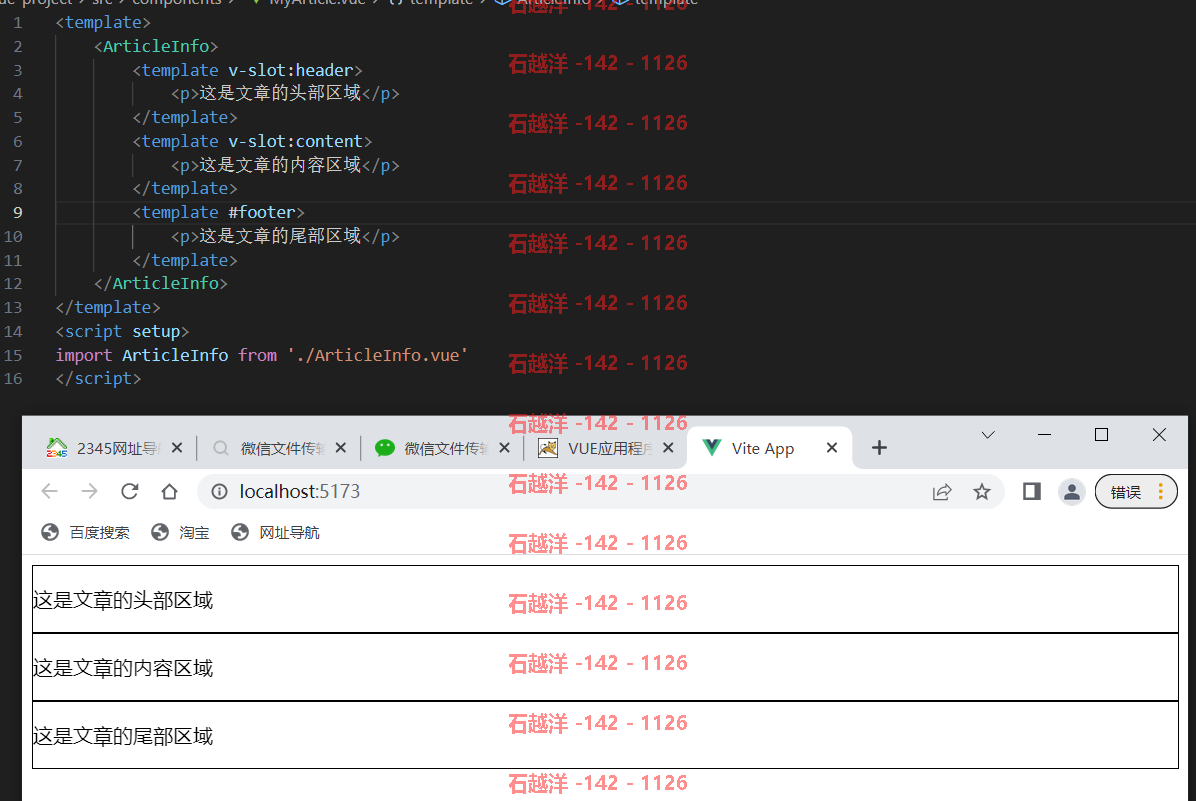
Task: Close the Vite App tab
Action: click(x=832, y=448)
